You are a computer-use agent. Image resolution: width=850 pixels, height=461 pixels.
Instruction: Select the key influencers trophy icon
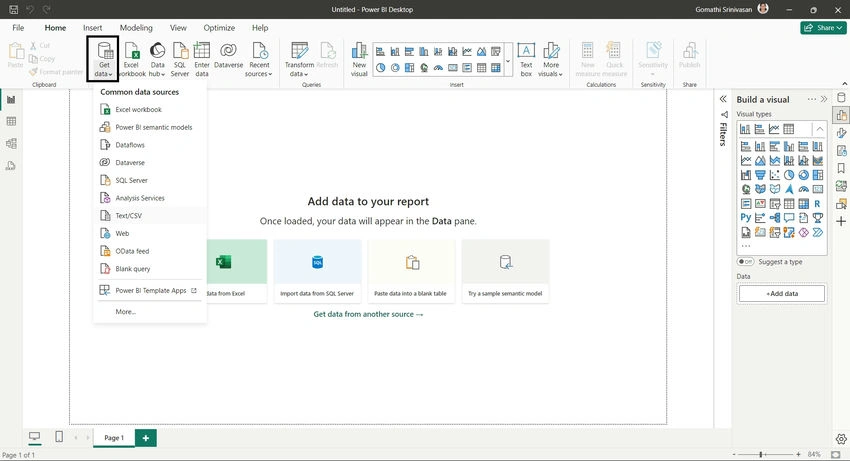[x=817, y=218]
